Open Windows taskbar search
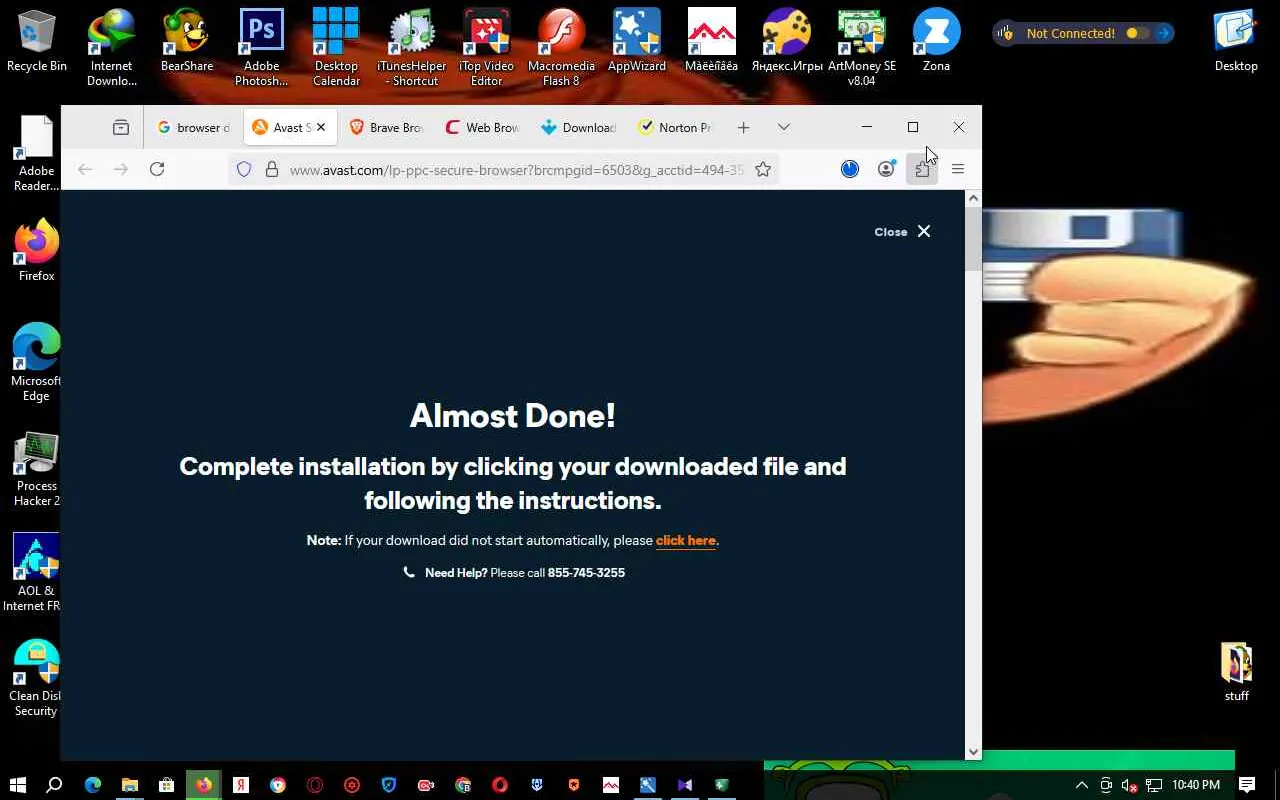Screen dimensions: 1280x800 tap(55, 785)
